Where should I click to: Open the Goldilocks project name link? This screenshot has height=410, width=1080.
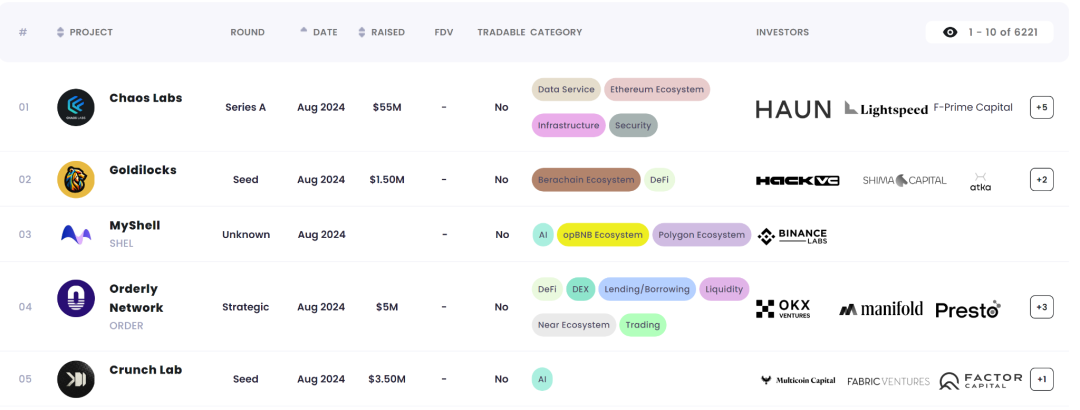coord(143,170)
